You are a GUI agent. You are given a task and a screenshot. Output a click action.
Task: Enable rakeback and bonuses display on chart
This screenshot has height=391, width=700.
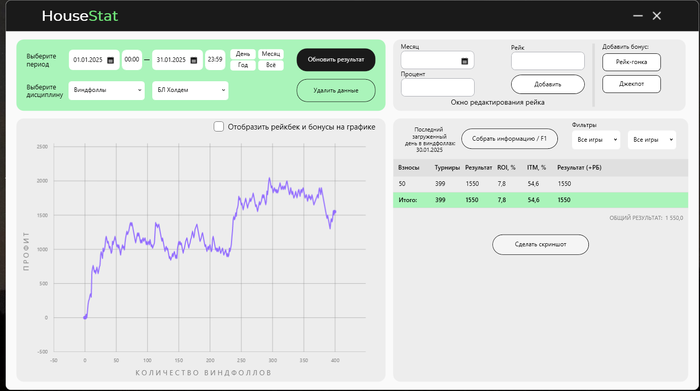[219, 127]
